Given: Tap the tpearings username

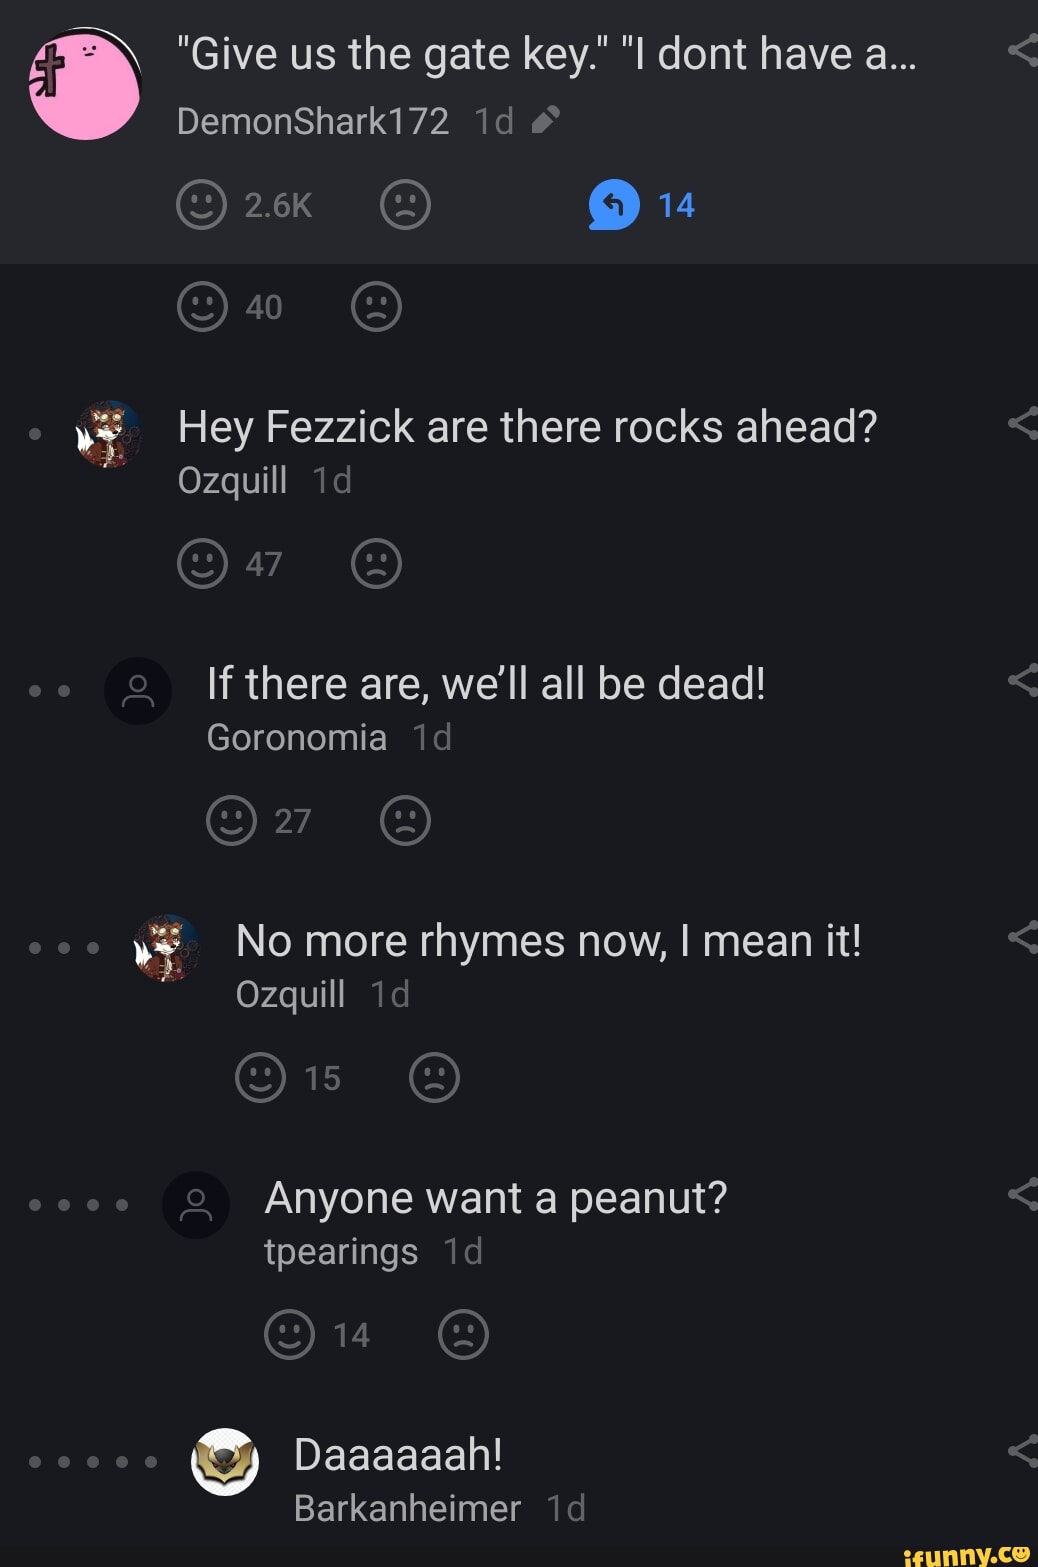Looking at the screenshot, I should click(341, 1251).
